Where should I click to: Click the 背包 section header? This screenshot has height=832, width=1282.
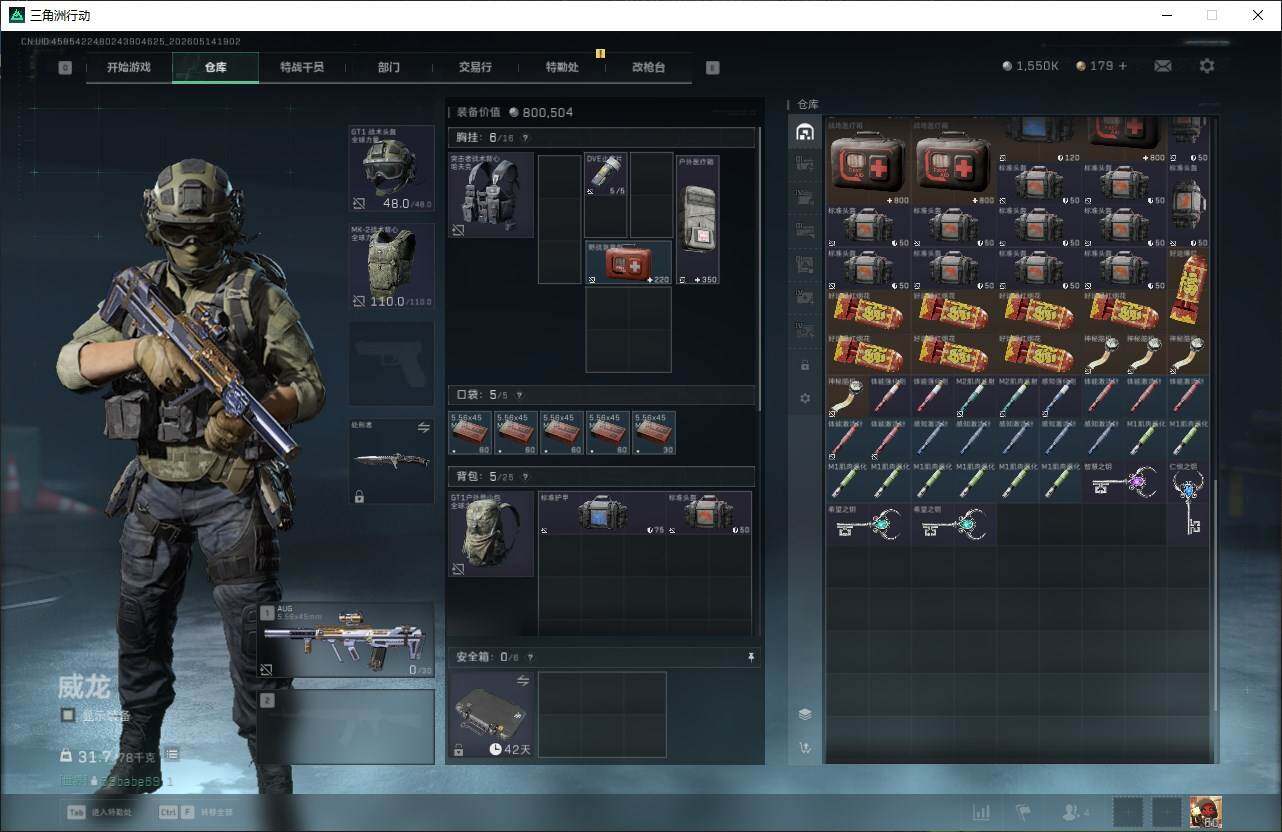point(603,477)
